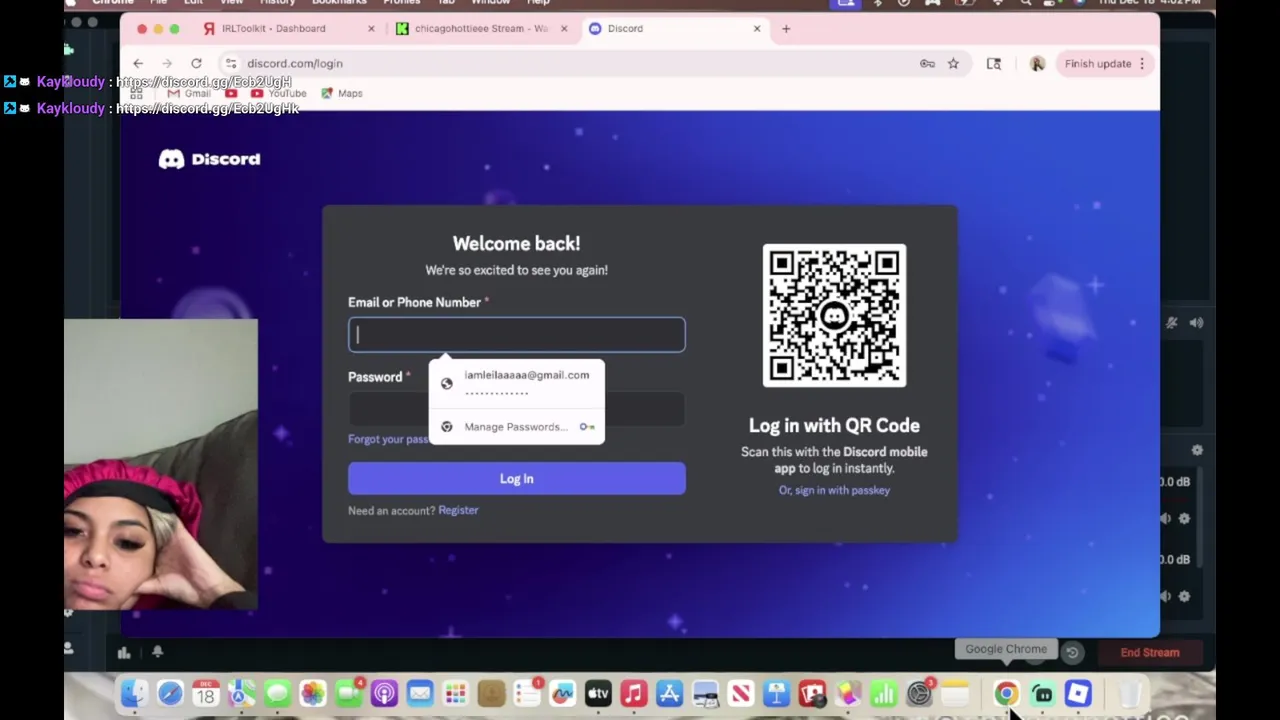The width and height of the screenshot is (1280, 720).
Task: Open Numbers from the dock
Action: click(883, 693)
